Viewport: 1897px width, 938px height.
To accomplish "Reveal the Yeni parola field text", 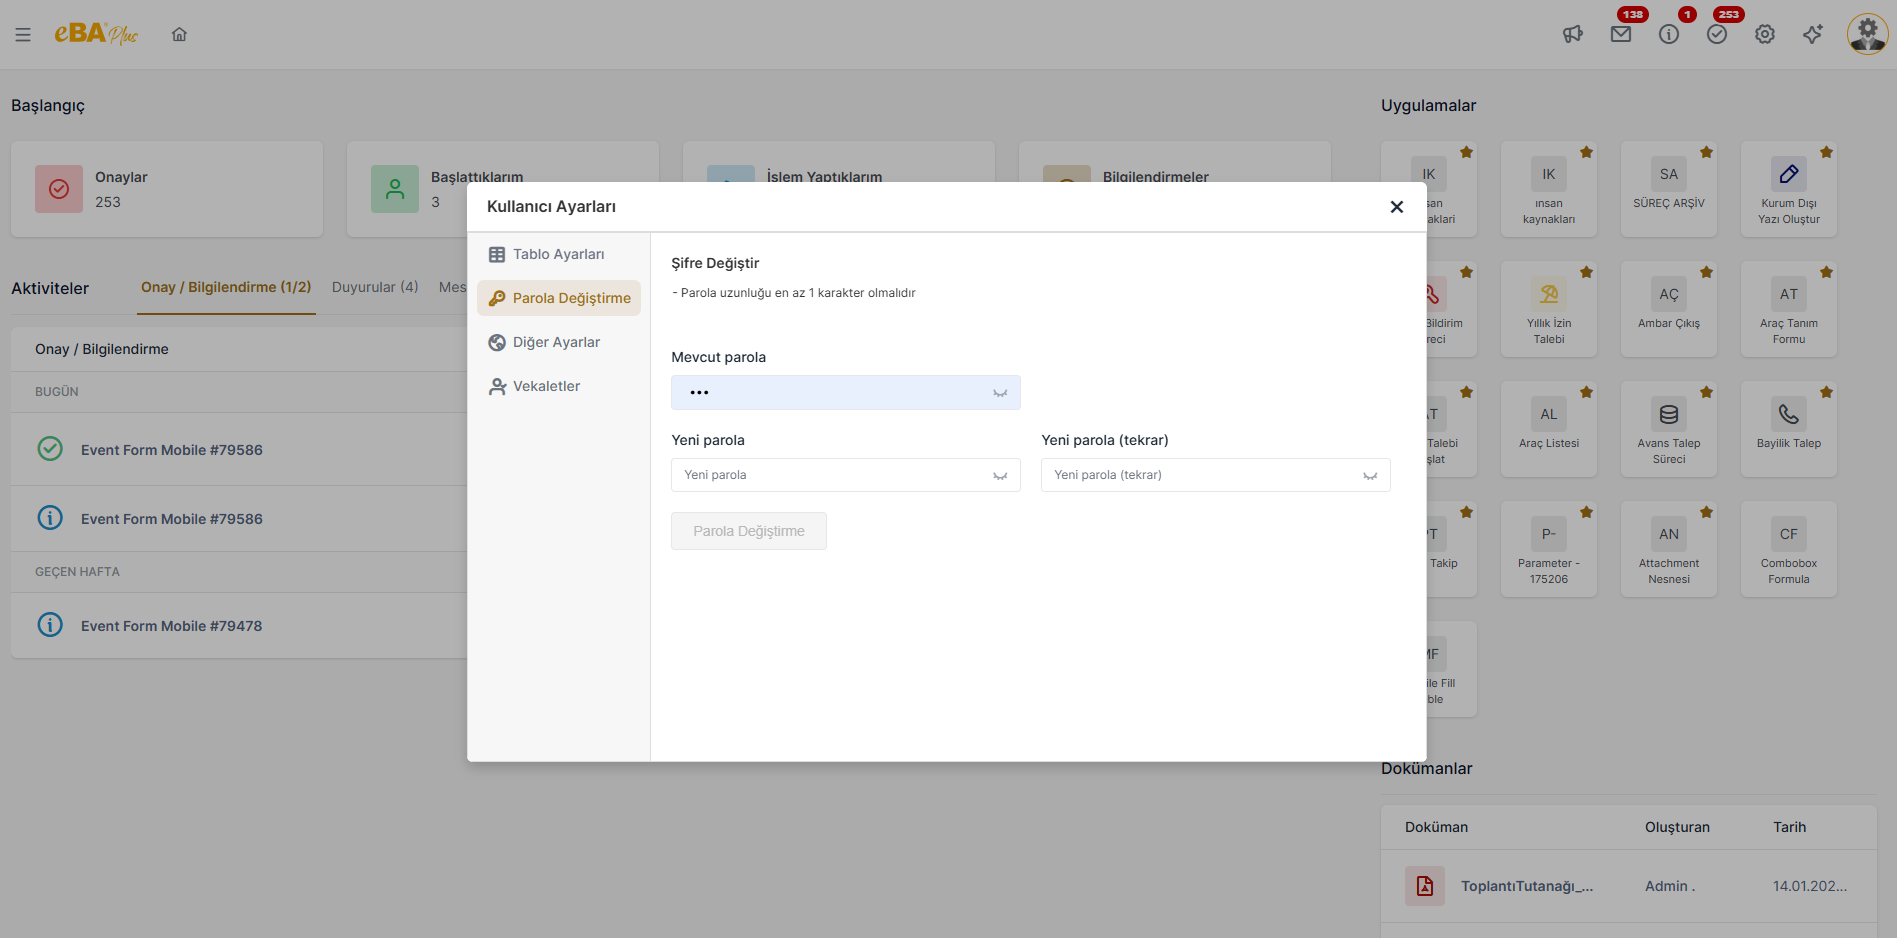I will (1000, 476).
